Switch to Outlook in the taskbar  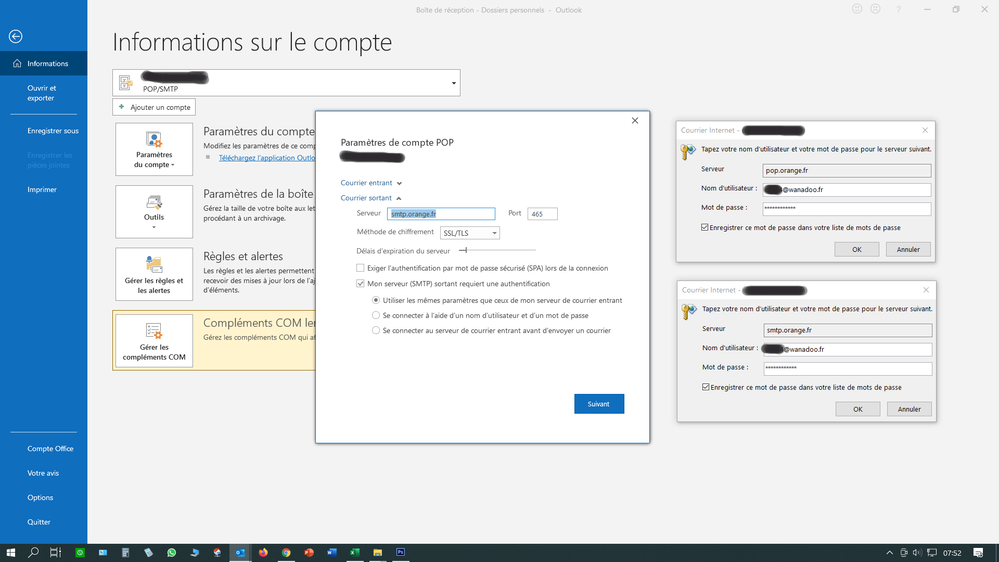(240, 552)
